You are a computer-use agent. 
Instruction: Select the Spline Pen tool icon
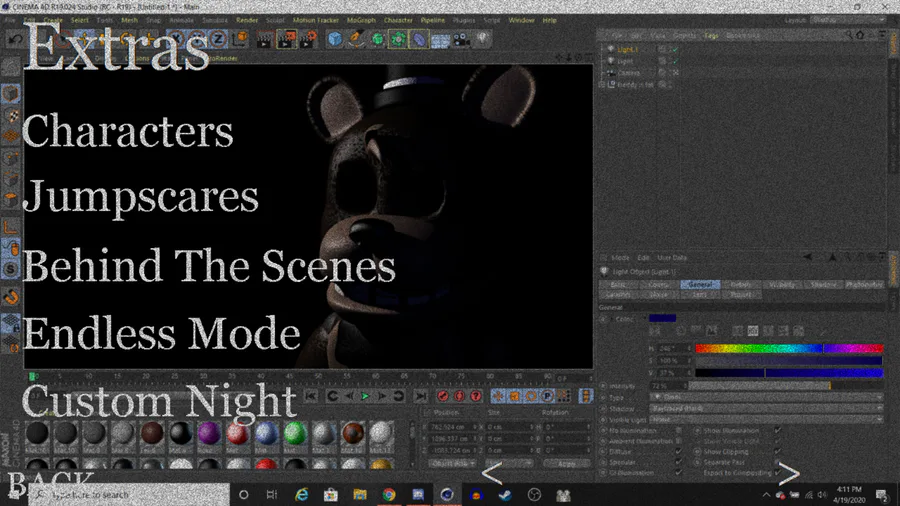[356, 39]
